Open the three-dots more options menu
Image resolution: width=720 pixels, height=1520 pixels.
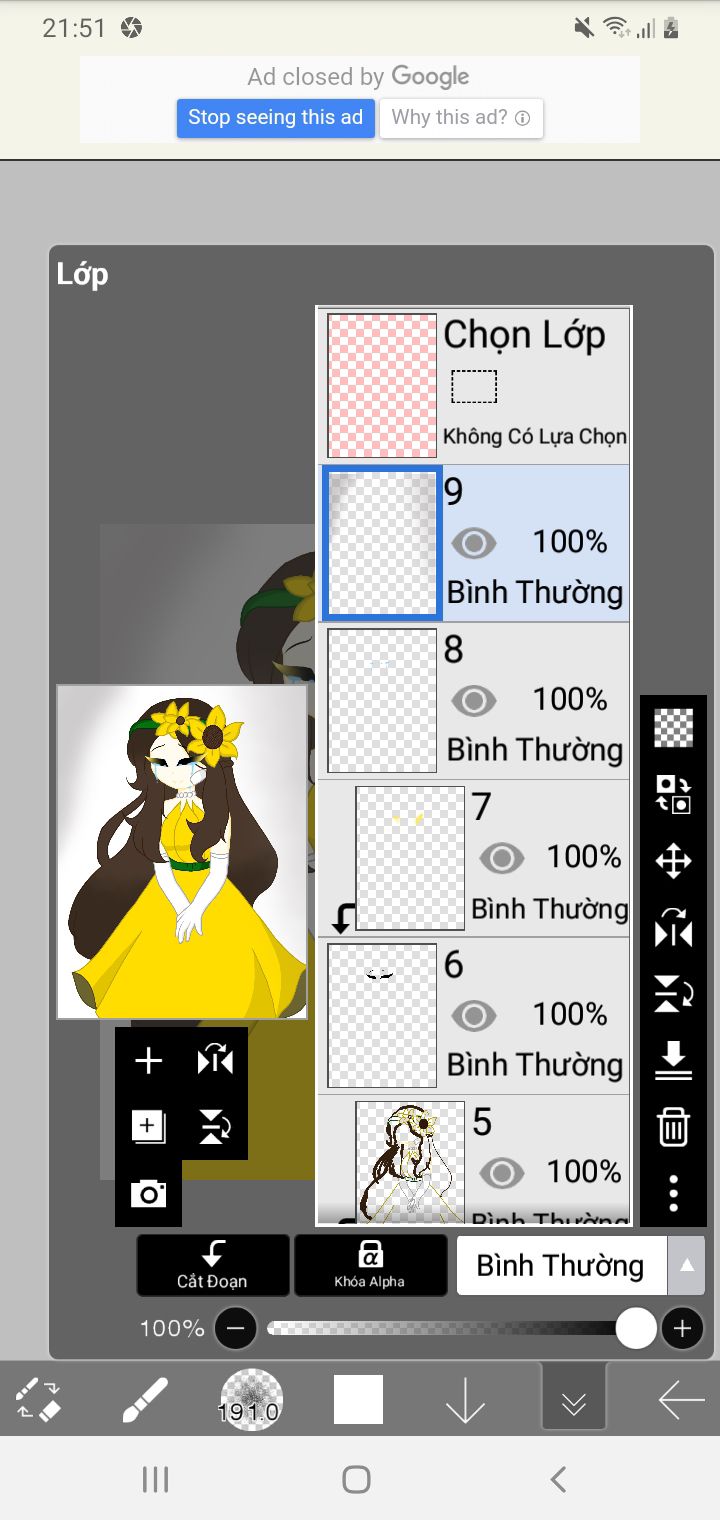(x=673, y=1193)
